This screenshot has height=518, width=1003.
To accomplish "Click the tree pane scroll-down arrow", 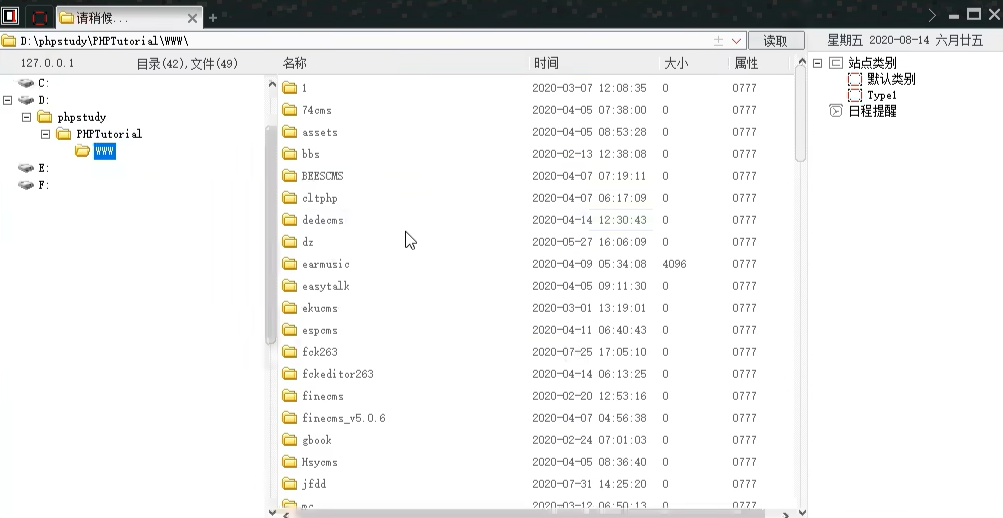I will [272, 512].
